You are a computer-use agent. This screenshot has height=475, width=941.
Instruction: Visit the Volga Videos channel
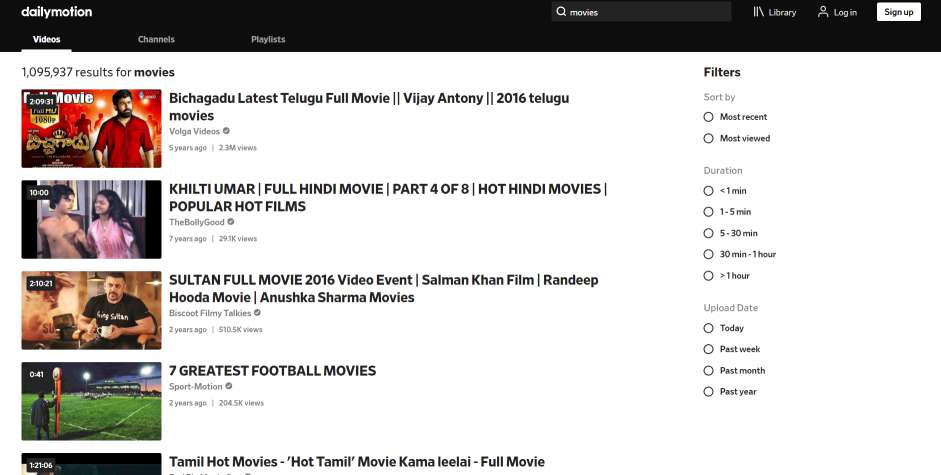tap(194, 131)
